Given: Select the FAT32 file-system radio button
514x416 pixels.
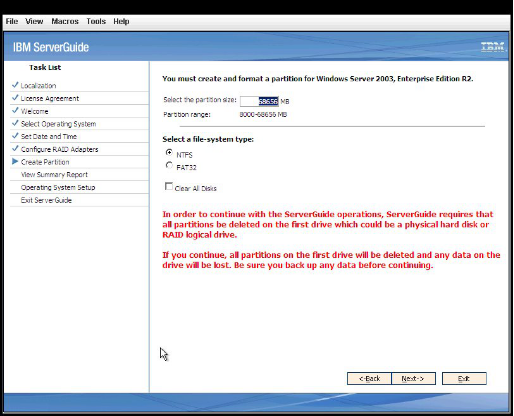Looking at the screenshot, I should (169, 165).
